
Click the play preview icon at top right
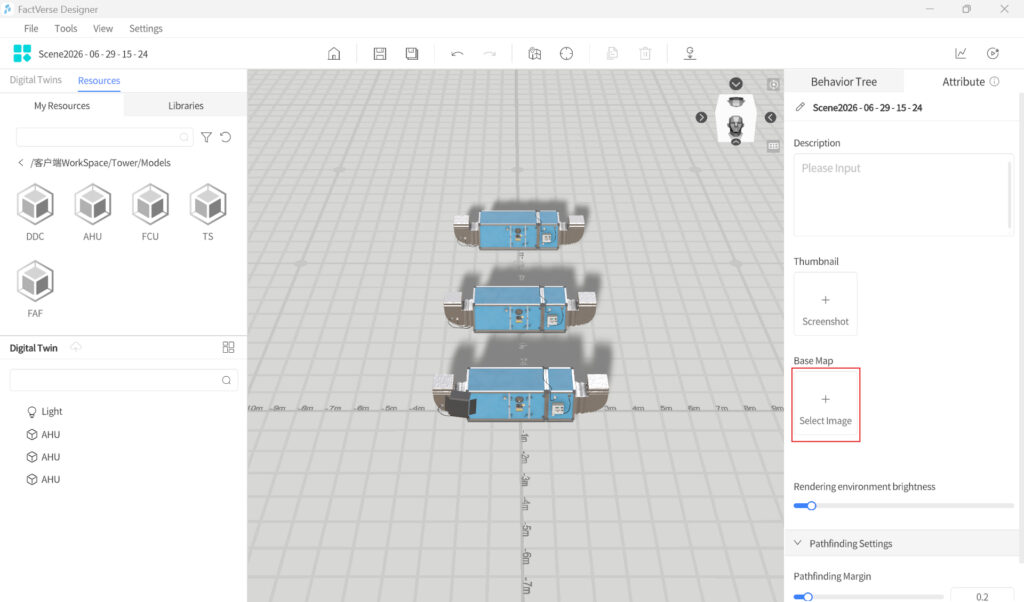coord(993,54)
